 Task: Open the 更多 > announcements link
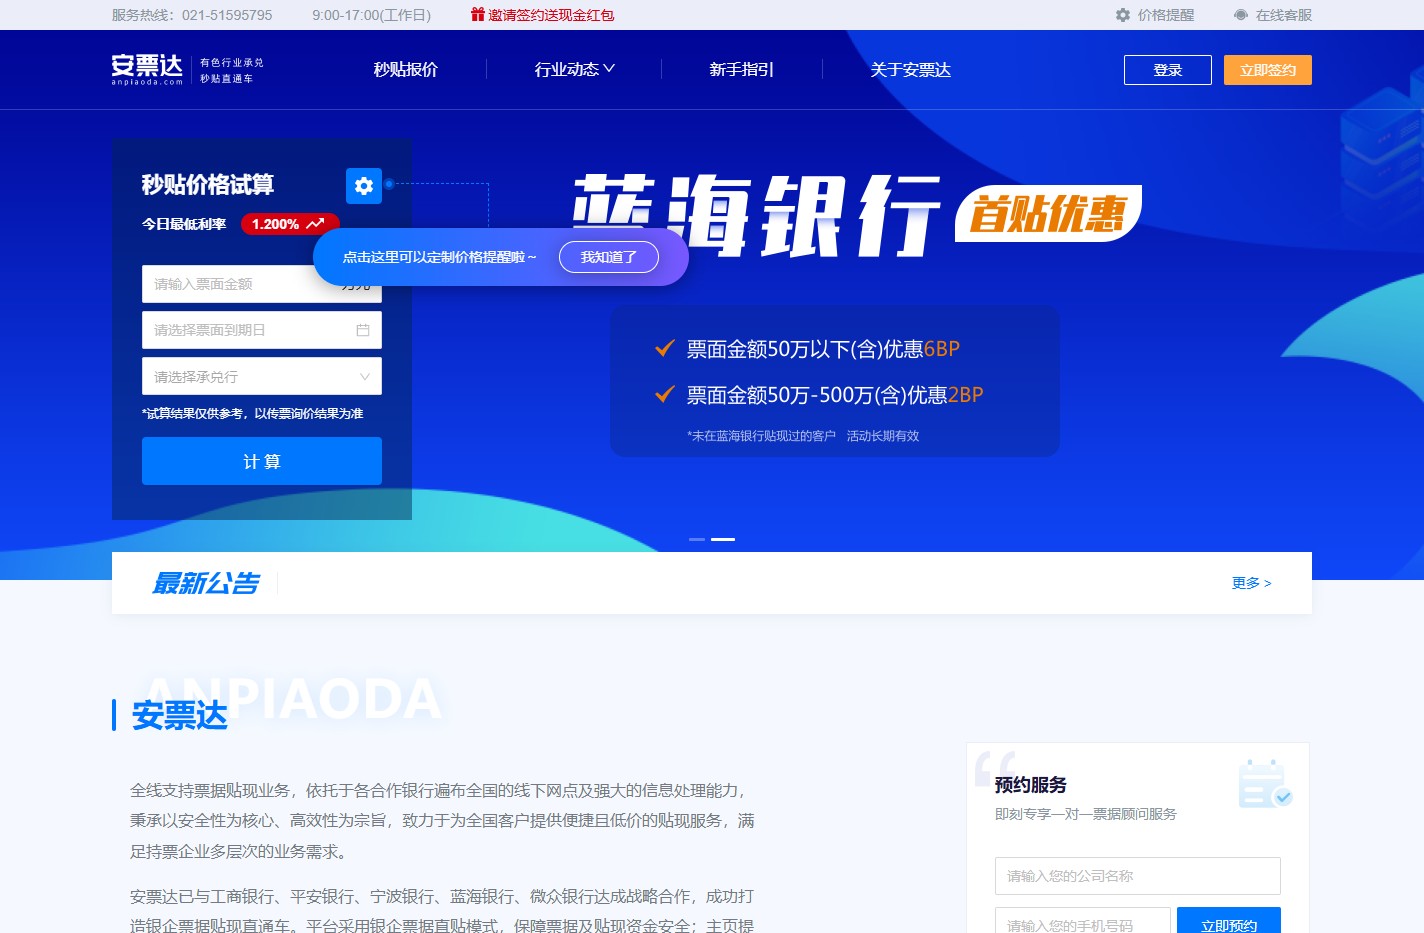point(1252,583)
